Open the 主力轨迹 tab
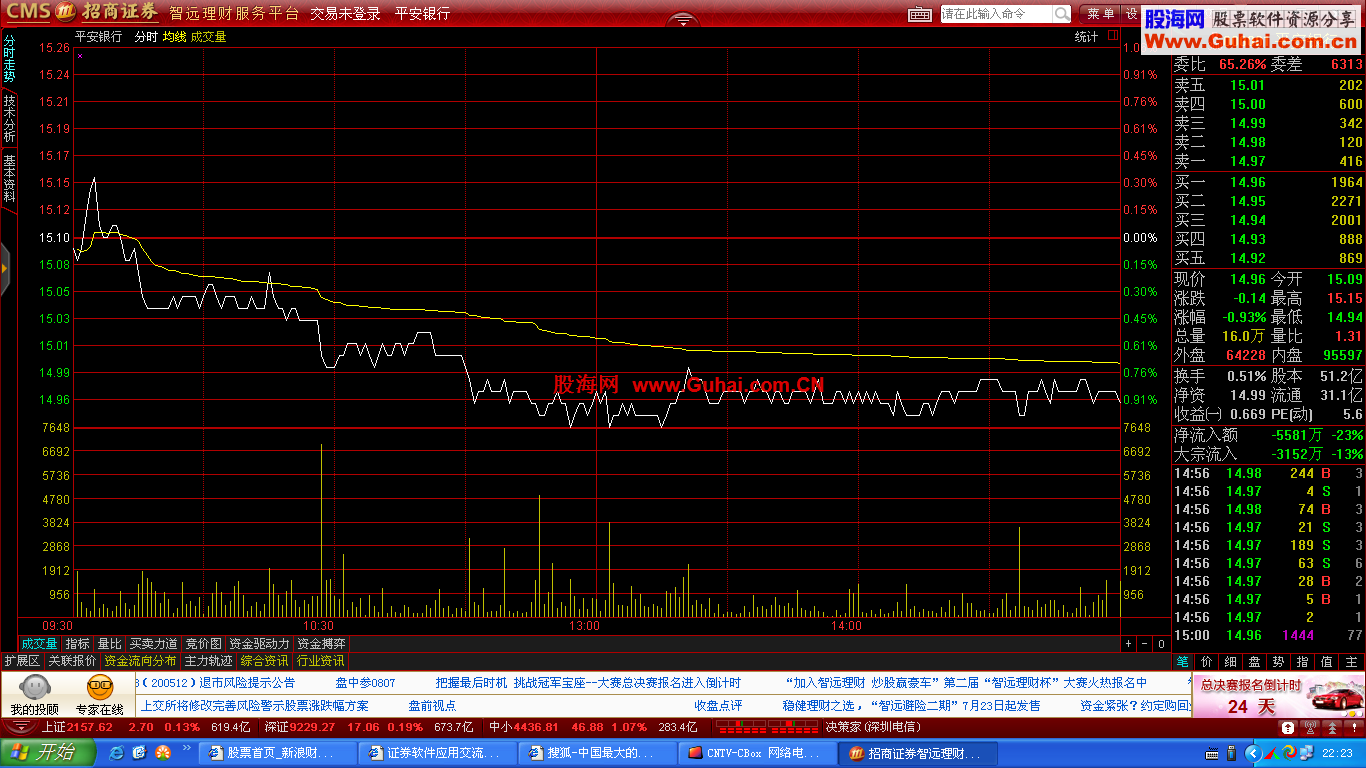 [x=208, y=661]
